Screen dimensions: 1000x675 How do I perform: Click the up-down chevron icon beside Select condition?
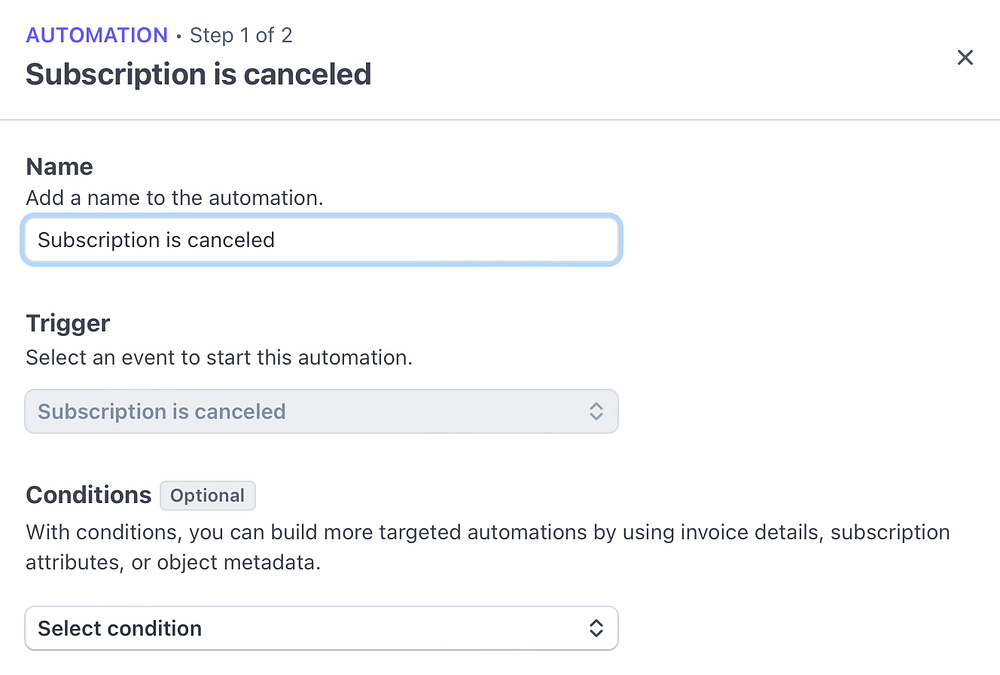pyautogui.click(x=596, y=629)
